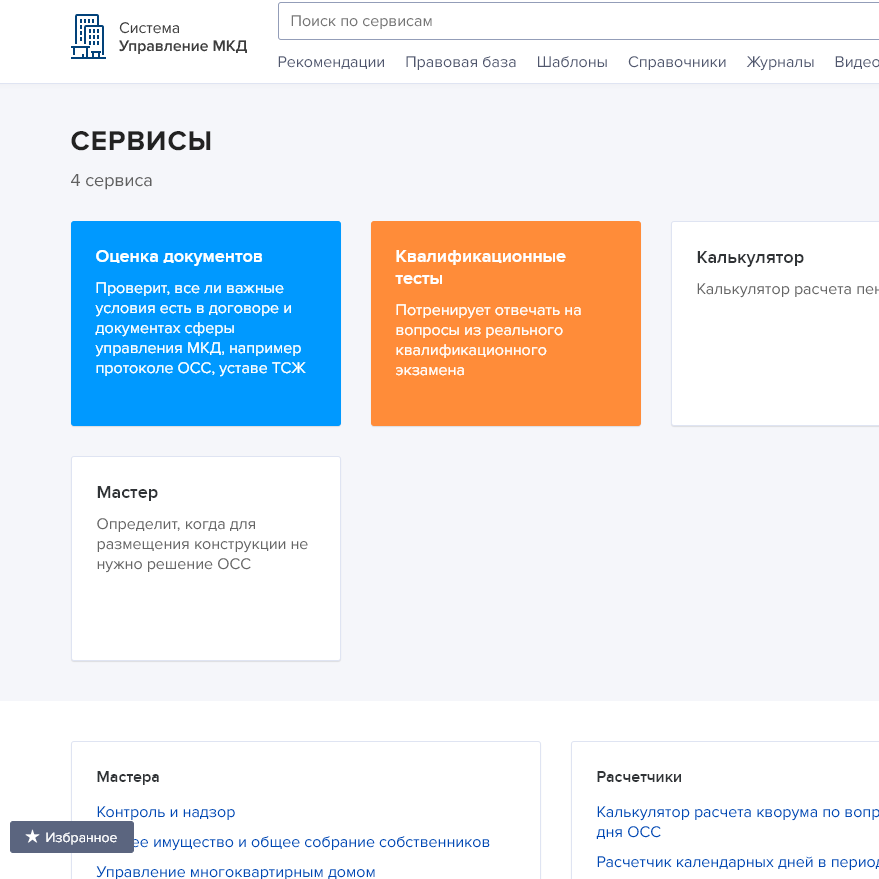This screenshot has width=879, height=879.
Task: Go to the Справочники section
Action: (677, 62)
